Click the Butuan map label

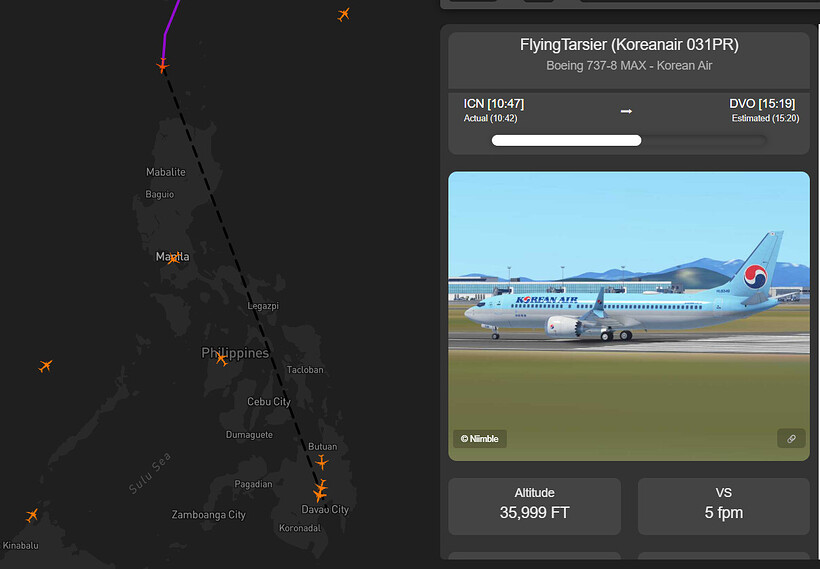(x=323, y=446)
